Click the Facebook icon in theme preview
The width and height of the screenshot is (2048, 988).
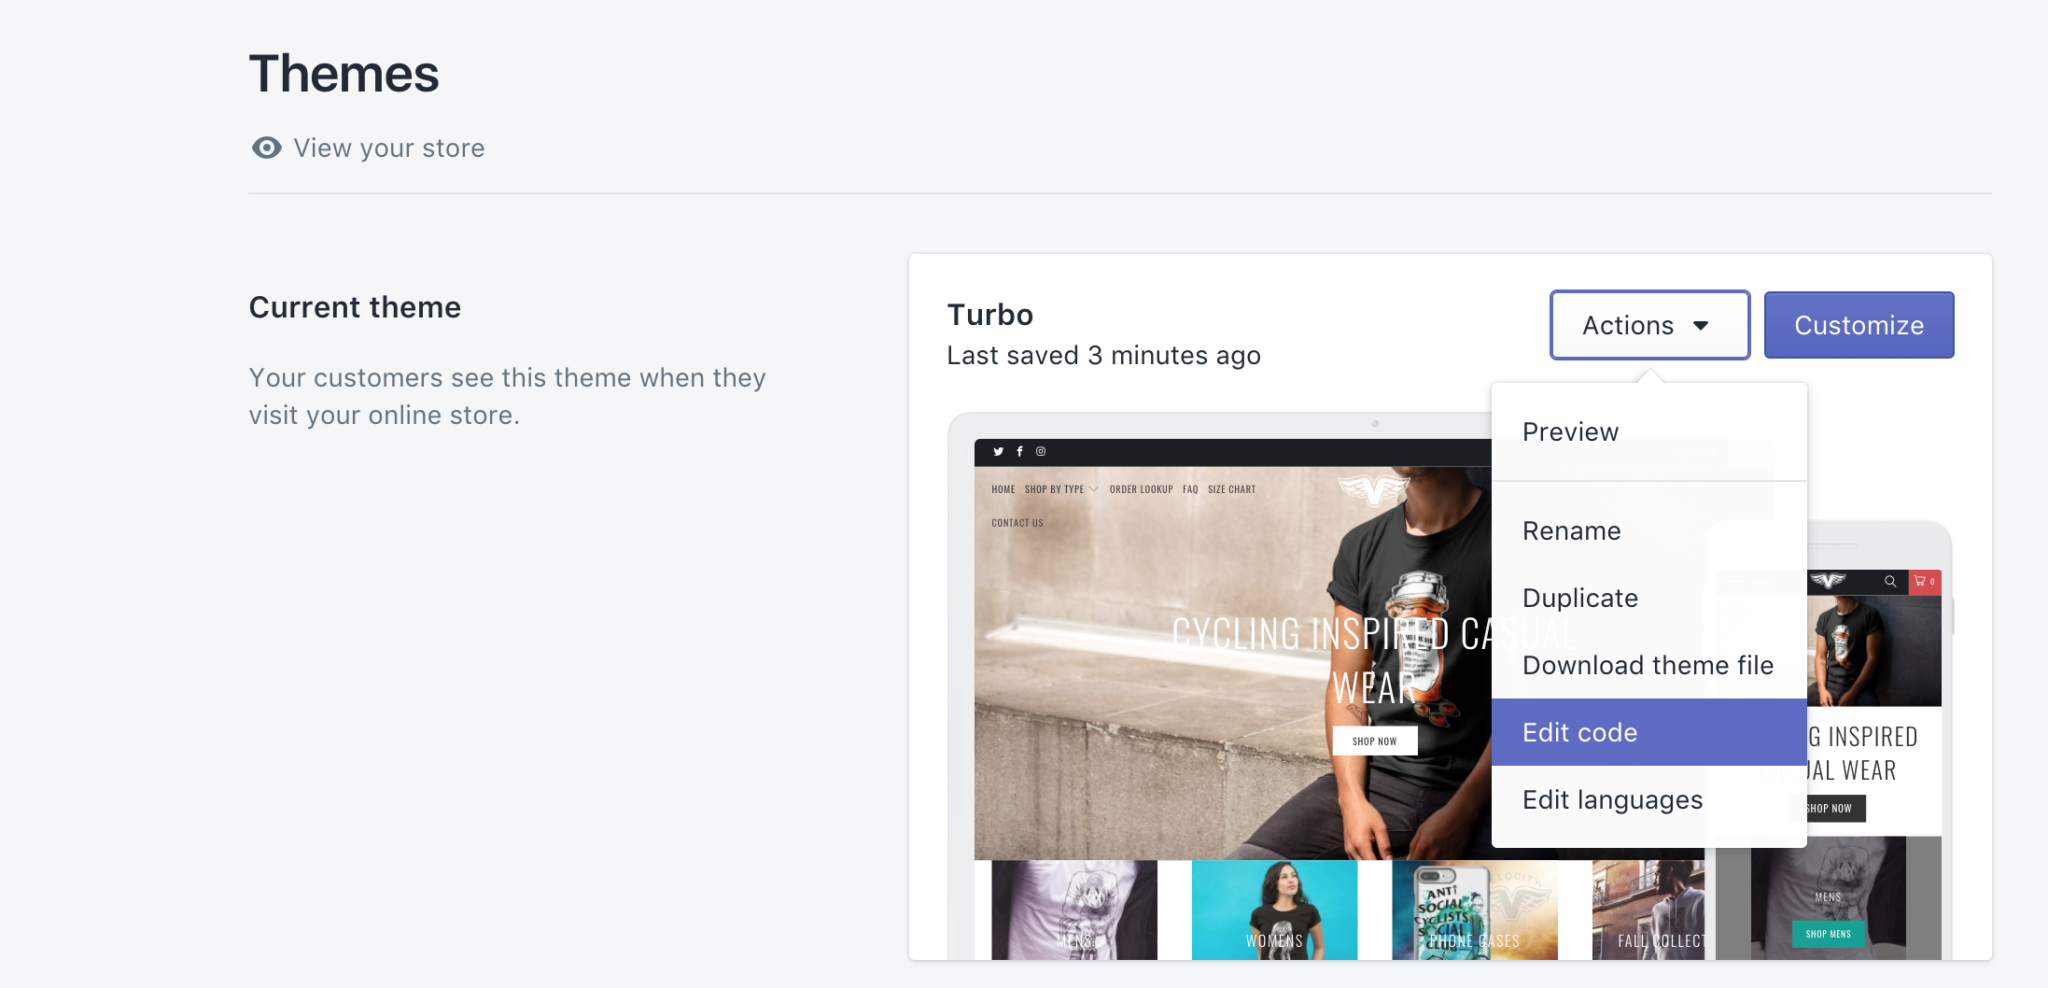coord(1020,452)
